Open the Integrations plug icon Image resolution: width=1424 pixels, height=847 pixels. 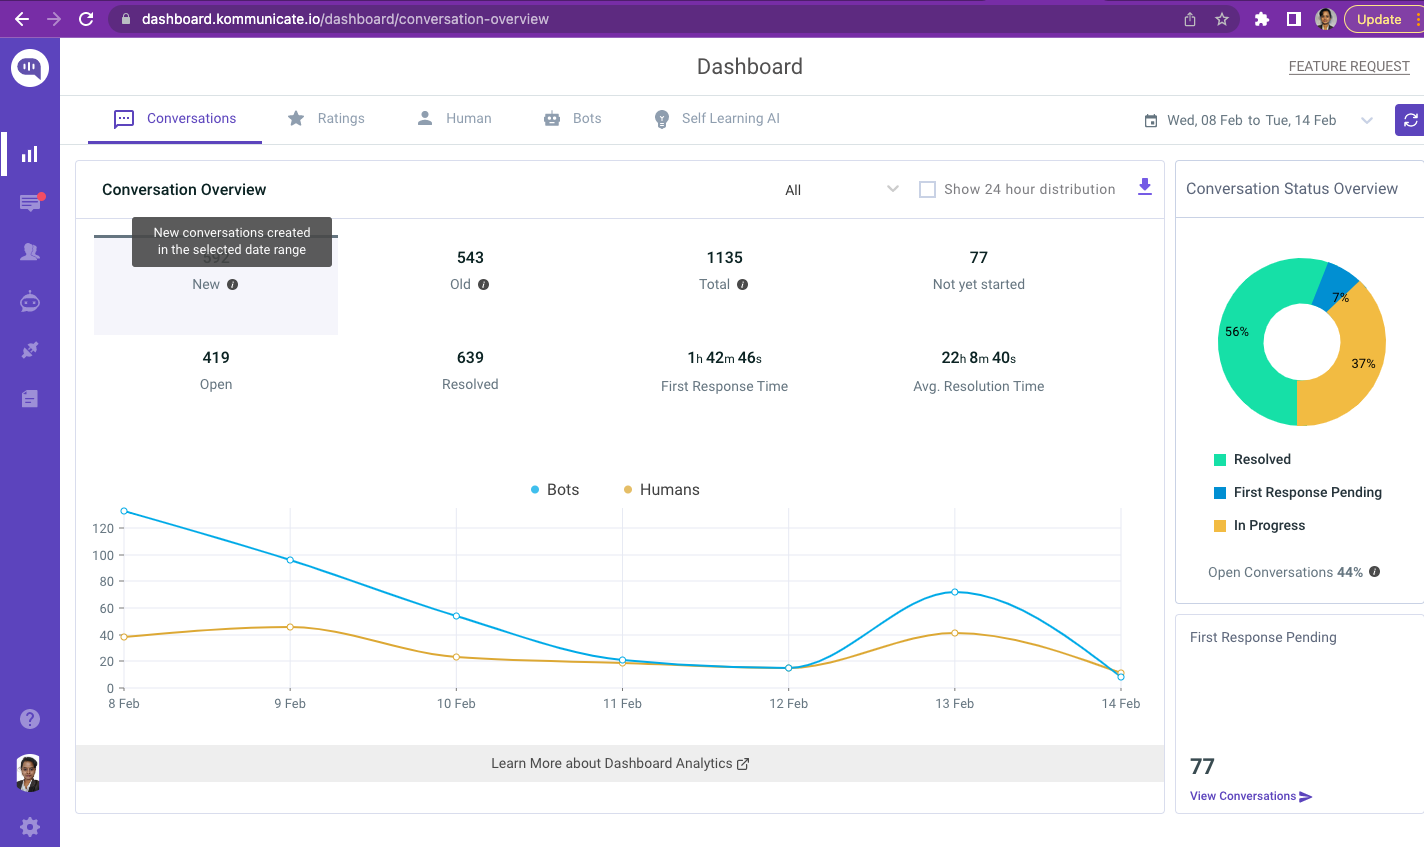click(30, 349)
